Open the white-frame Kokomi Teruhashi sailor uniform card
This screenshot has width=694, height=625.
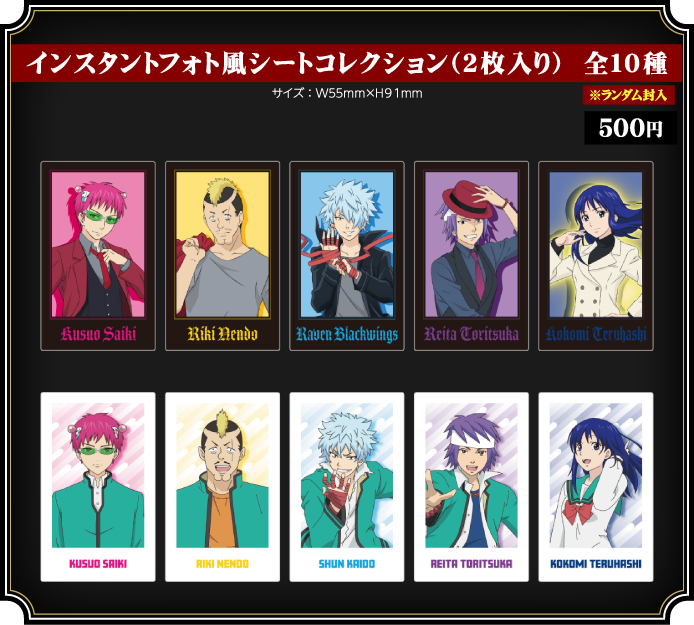tap(596, 487)
